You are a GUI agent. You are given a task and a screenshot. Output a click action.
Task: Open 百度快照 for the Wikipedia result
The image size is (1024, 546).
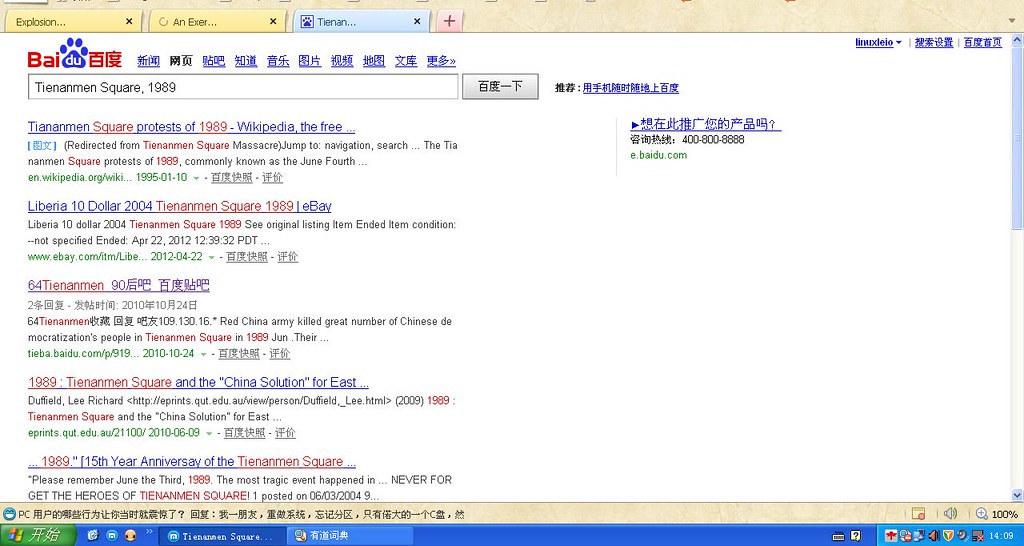(x=231, y=178)
